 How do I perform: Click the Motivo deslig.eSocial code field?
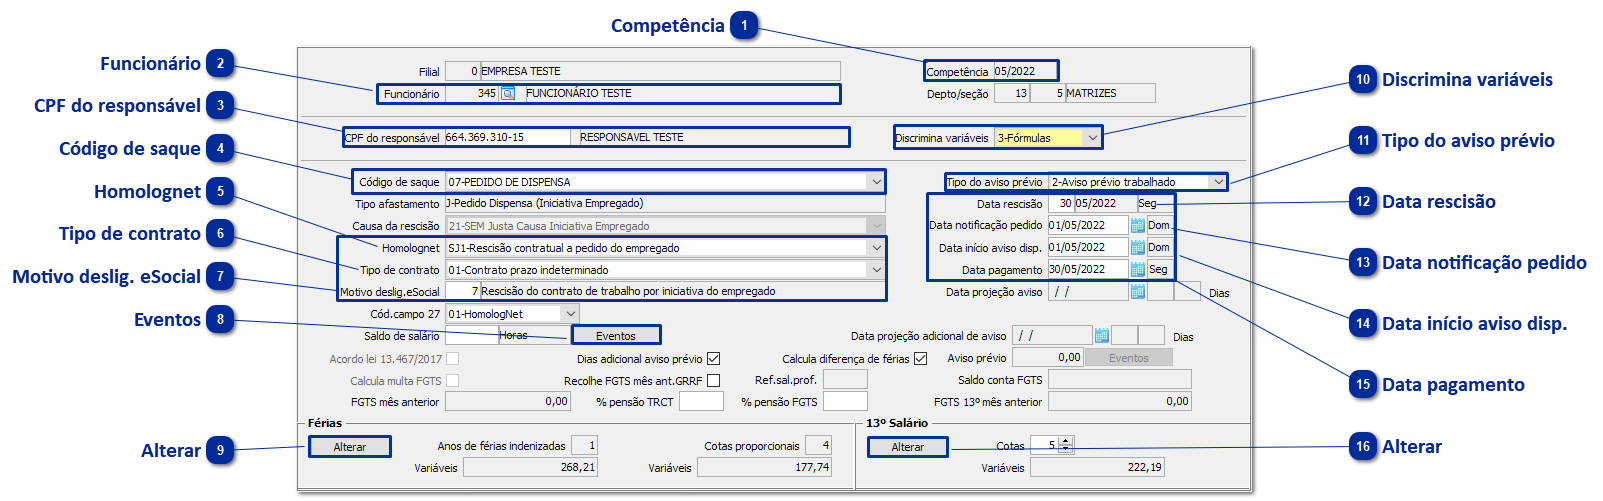462,292
